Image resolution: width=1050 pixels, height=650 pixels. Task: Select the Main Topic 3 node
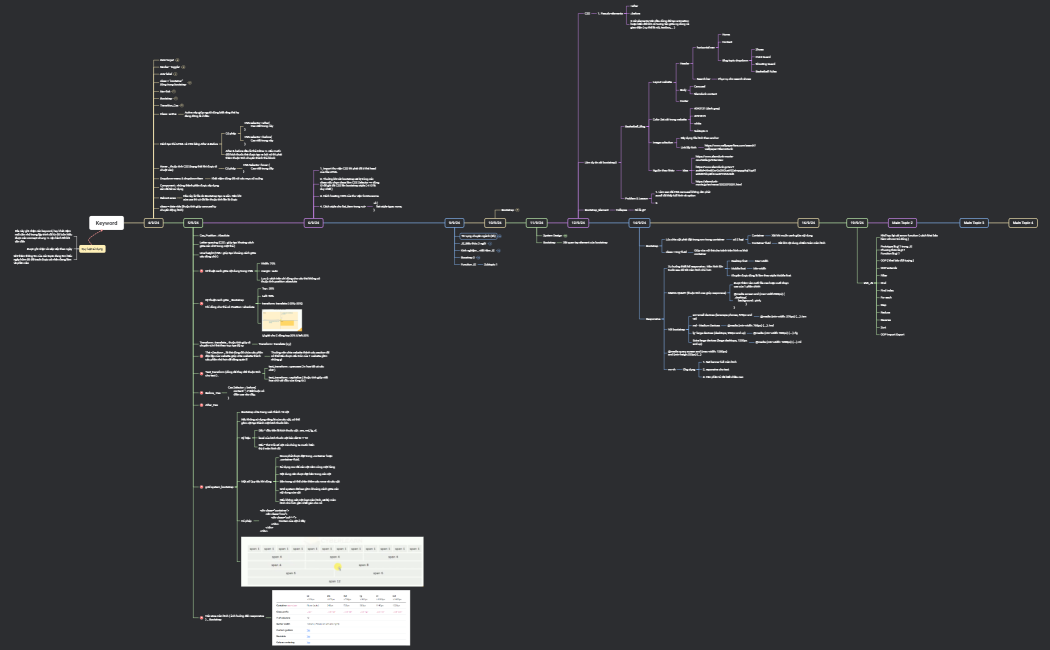973,223
